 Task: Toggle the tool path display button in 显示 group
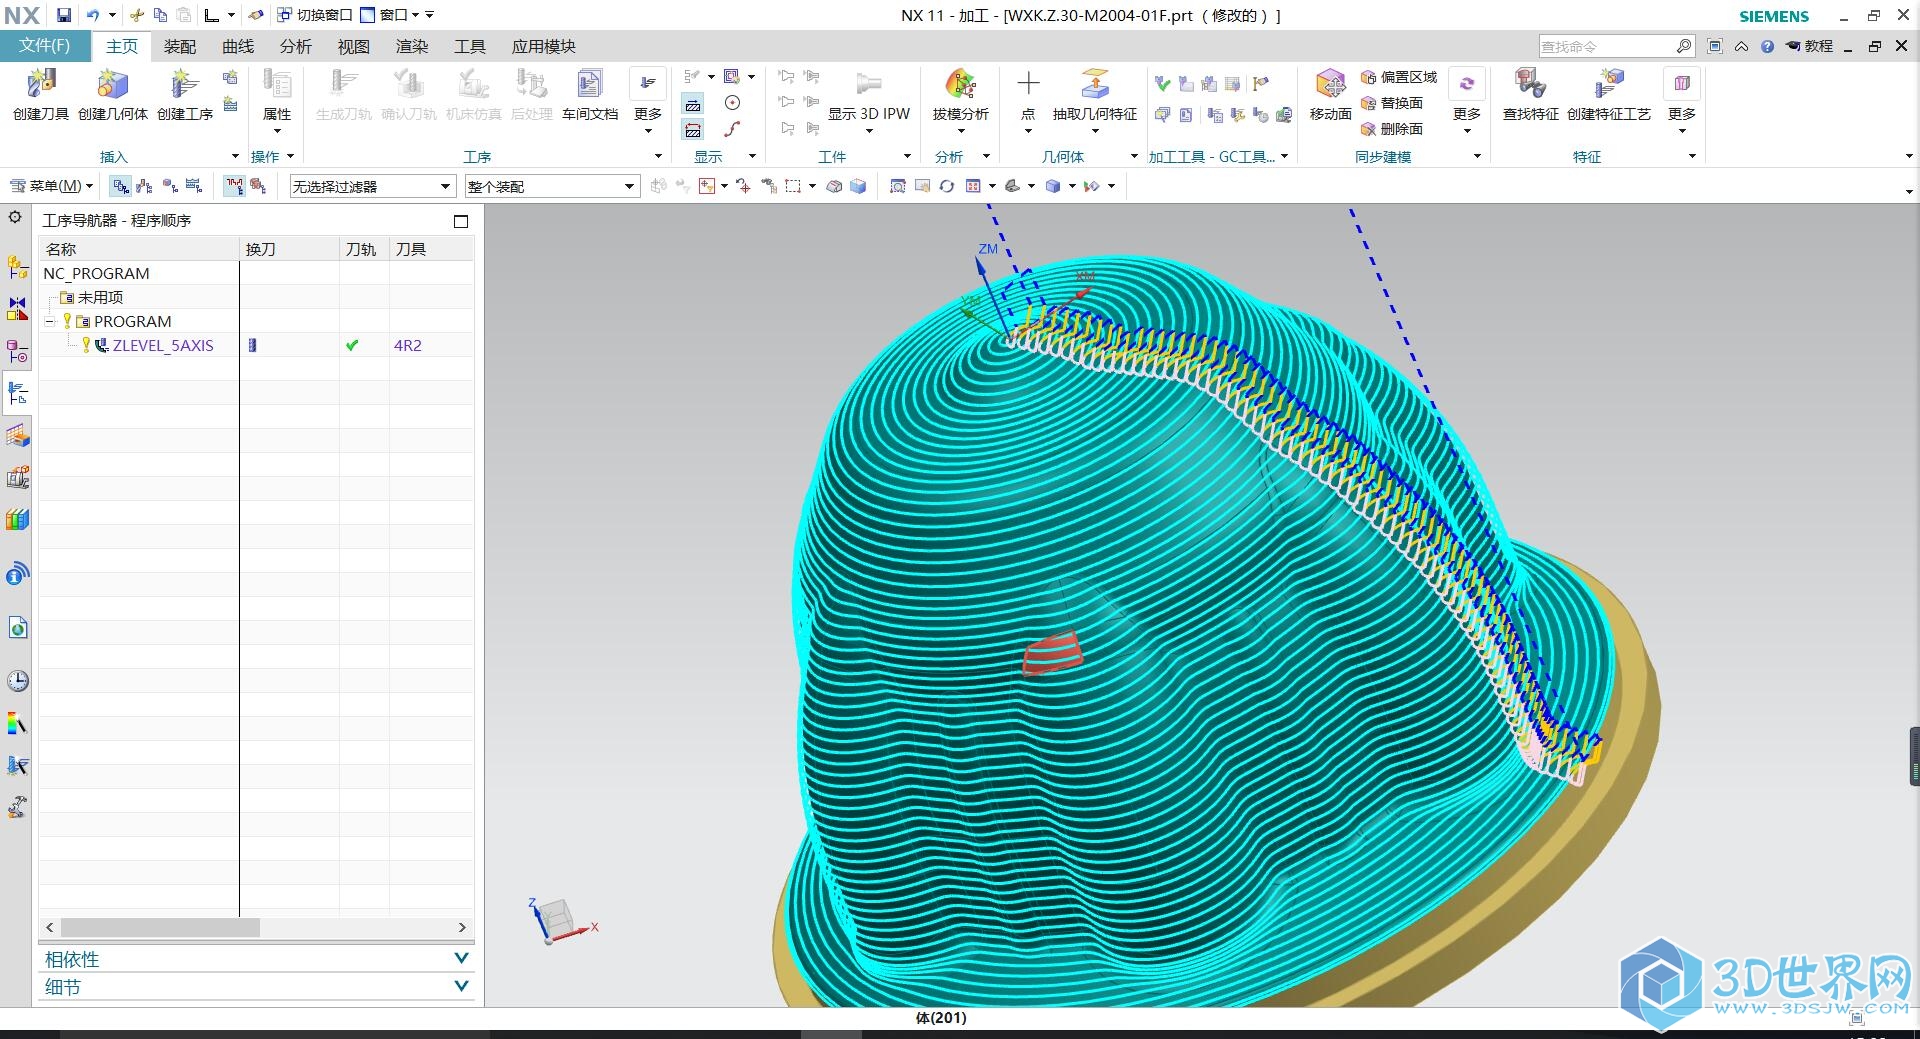click(x=693, y=104)
